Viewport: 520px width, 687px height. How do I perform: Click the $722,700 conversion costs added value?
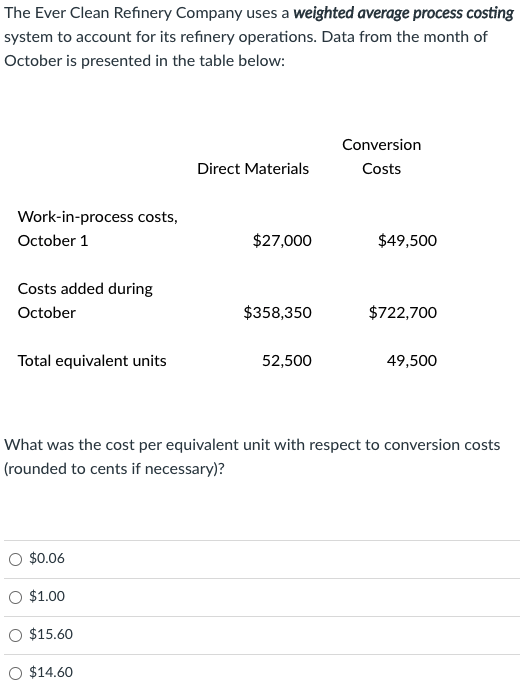point(403,312)
